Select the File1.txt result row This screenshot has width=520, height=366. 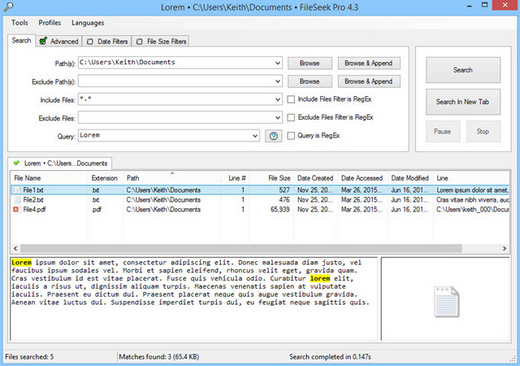(260, 190)
